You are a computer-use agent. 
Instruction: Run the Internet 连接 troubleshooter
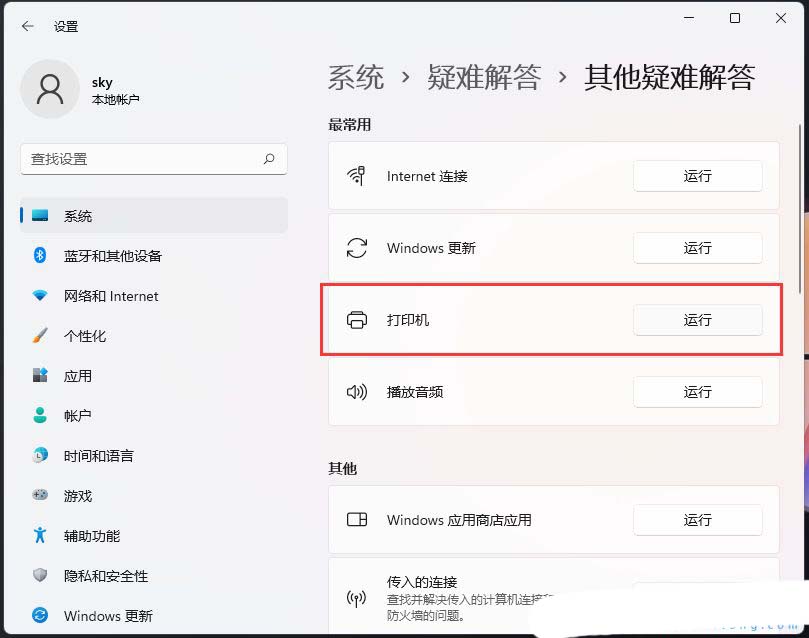pyautogui.click(x=697, y=176)
